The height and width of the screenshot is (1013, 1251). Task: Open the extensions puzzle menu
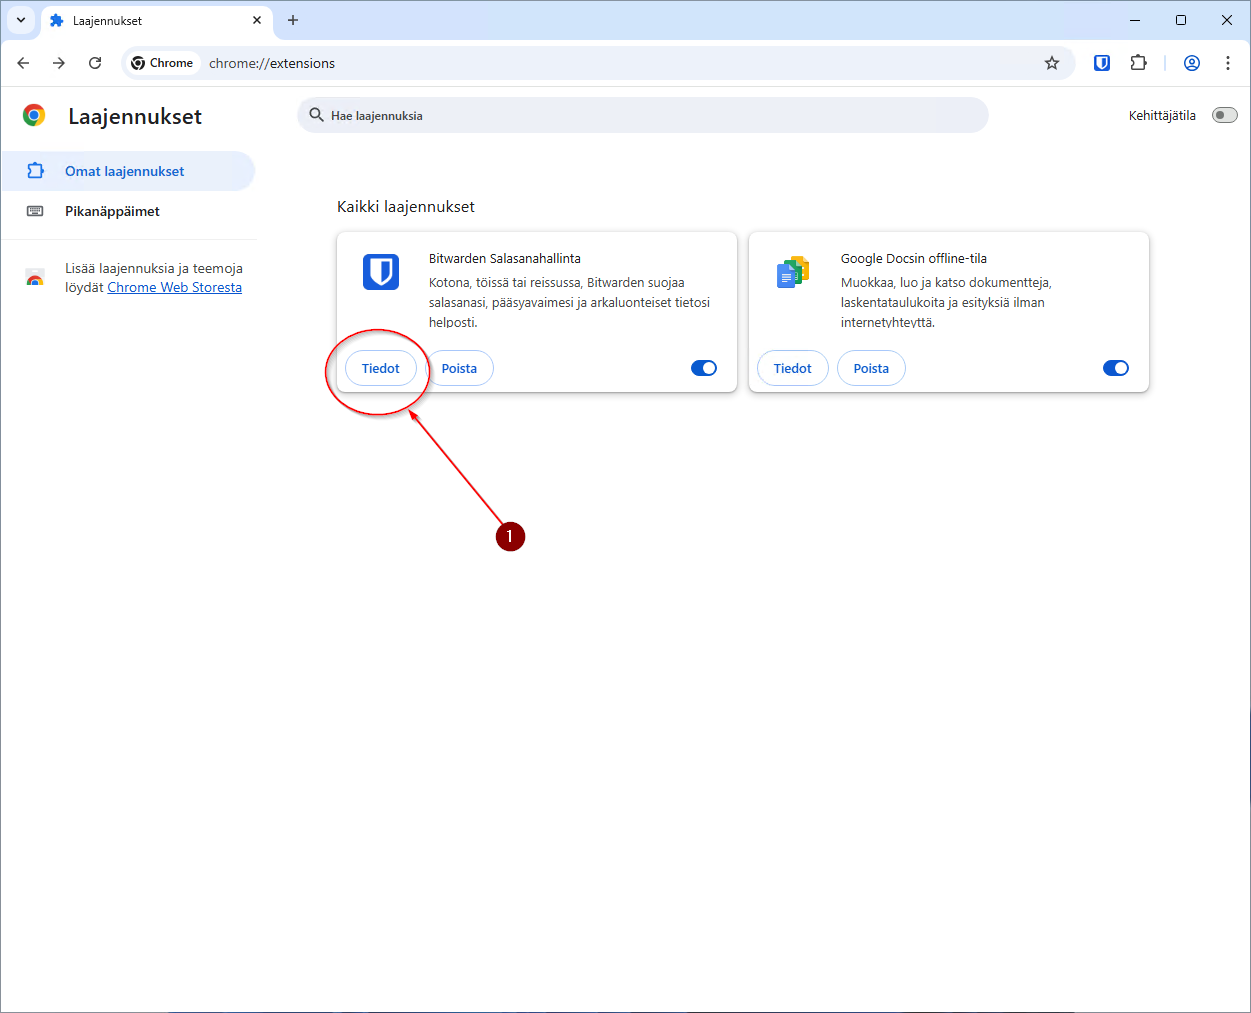1138,63
